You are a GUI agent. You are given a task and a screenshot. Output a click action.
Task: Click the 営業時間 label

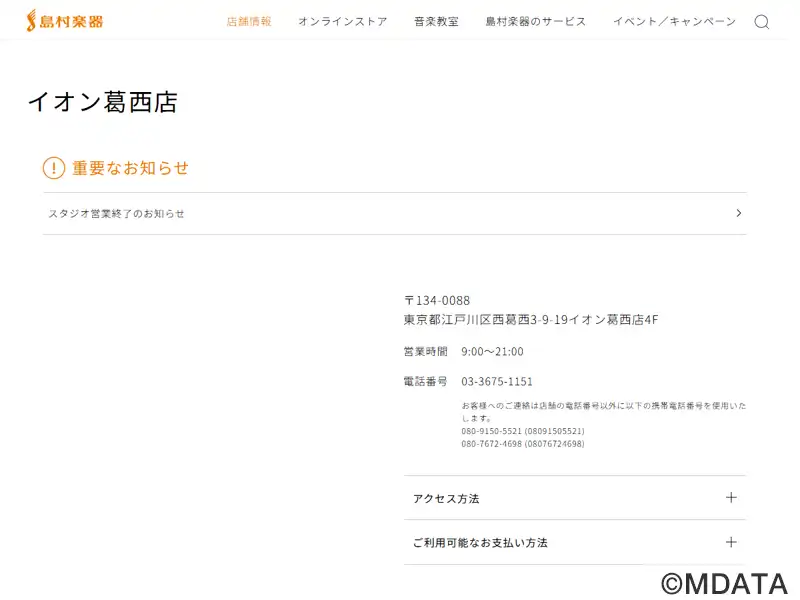click(426, 352)
